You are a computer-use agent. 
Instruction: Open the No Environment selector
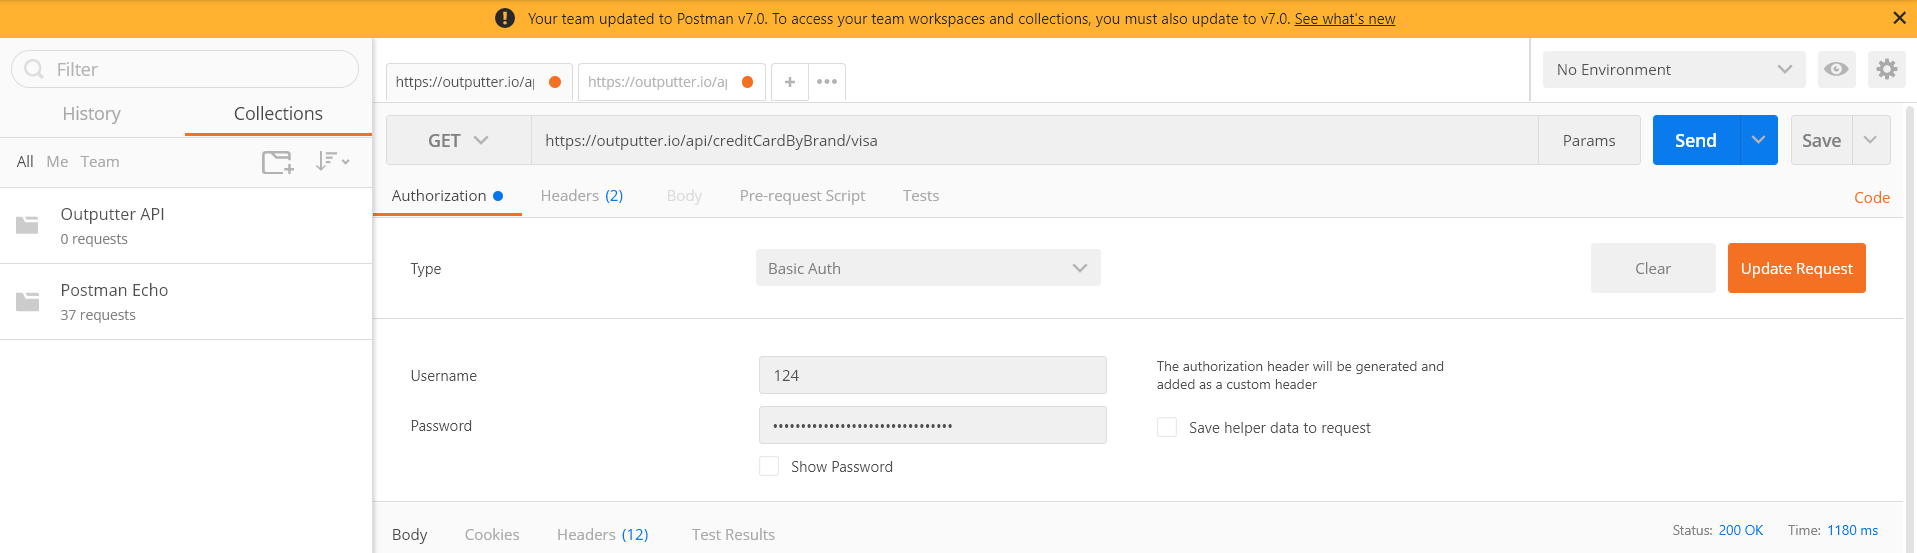[1673, 70]
